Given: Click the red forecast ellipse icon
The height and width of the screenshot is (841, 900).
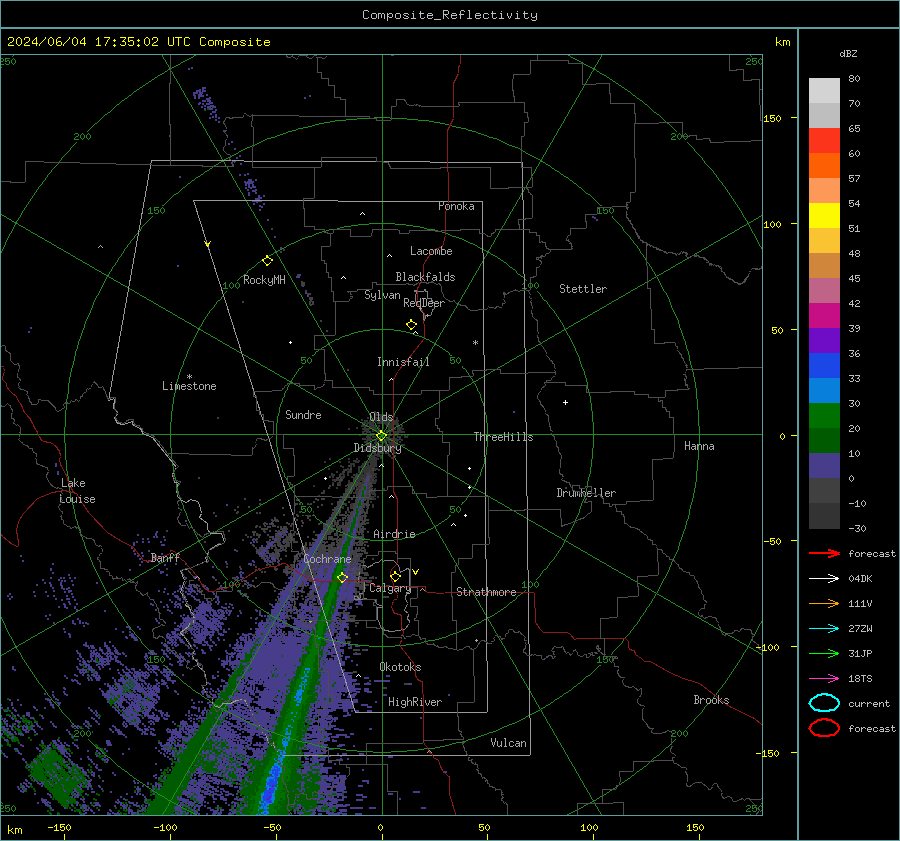Looking at the screenshot, I should [824, 728].
